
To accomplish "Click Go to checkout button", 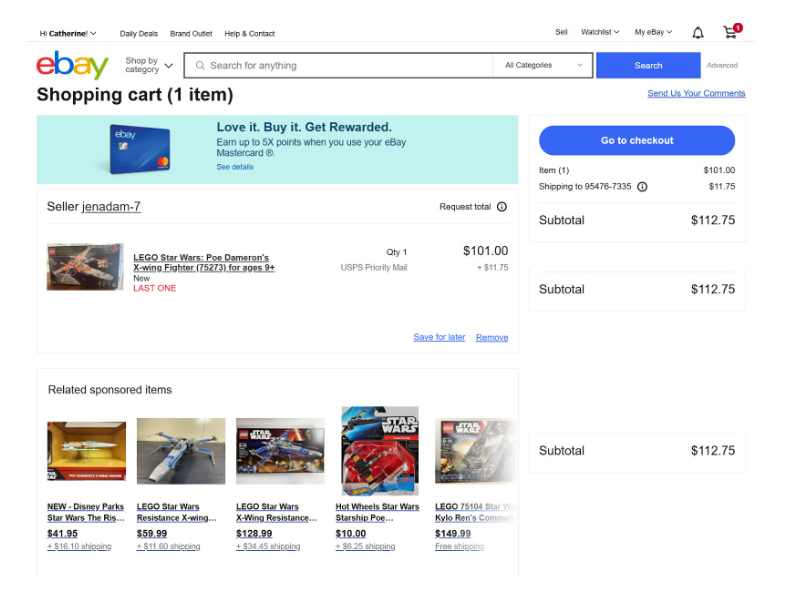I will point(637,140).
